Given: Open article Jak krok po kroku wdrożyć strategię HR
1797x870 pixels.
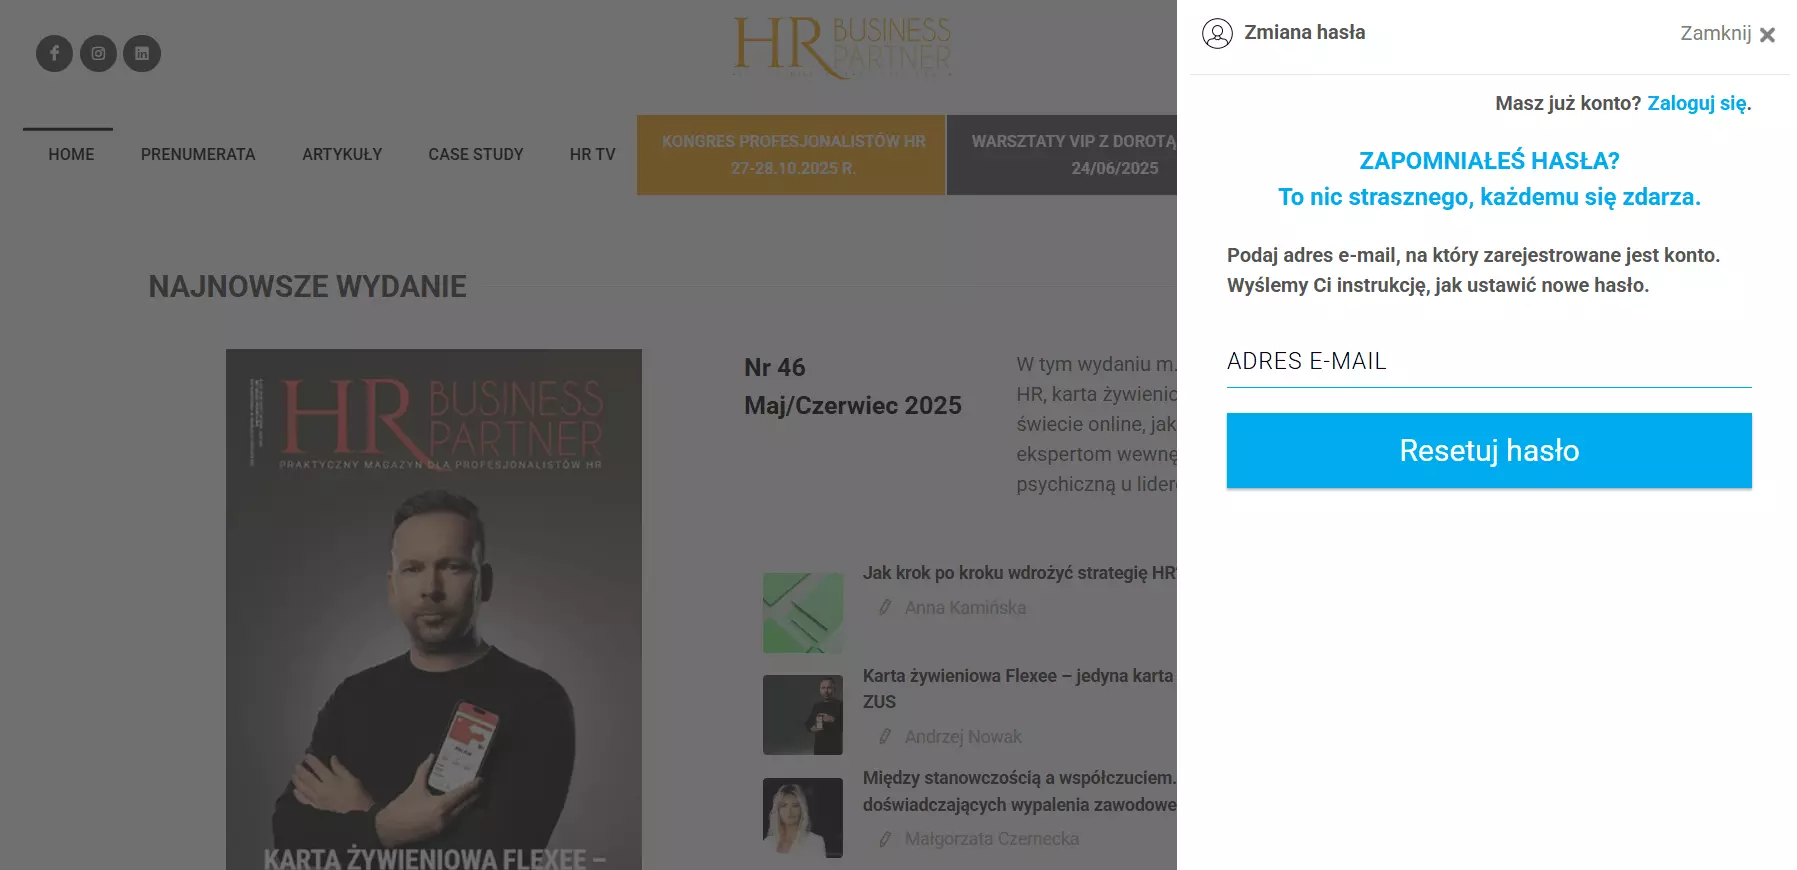Looking at the screenshot, I should tap(1020, 573).
